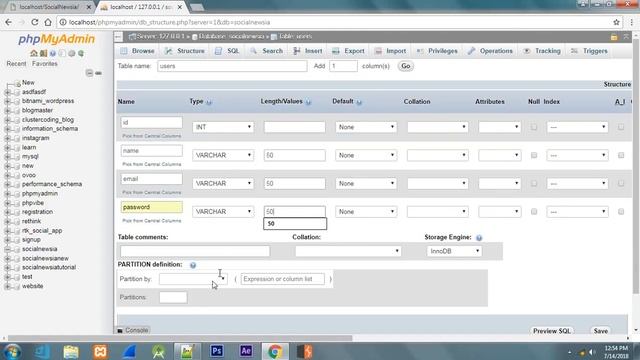Viewport: 640px width, 360px height.
Task: Open Default dropdown for name row
Action: point(366,156)
